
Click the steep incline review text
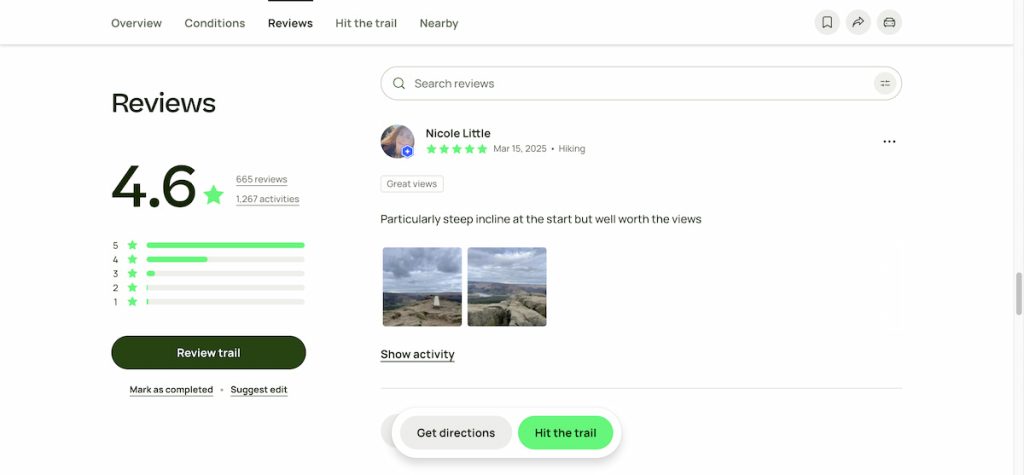(x=541, y=220)
